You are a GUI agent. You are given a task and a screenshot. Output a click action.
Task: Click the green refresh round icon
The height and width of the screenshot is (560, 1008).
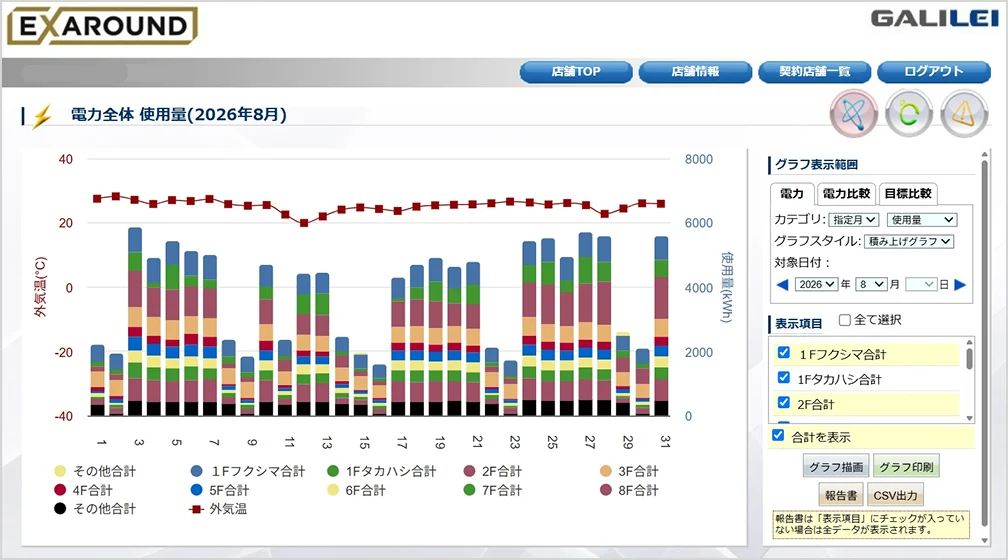tap(908, 114)
